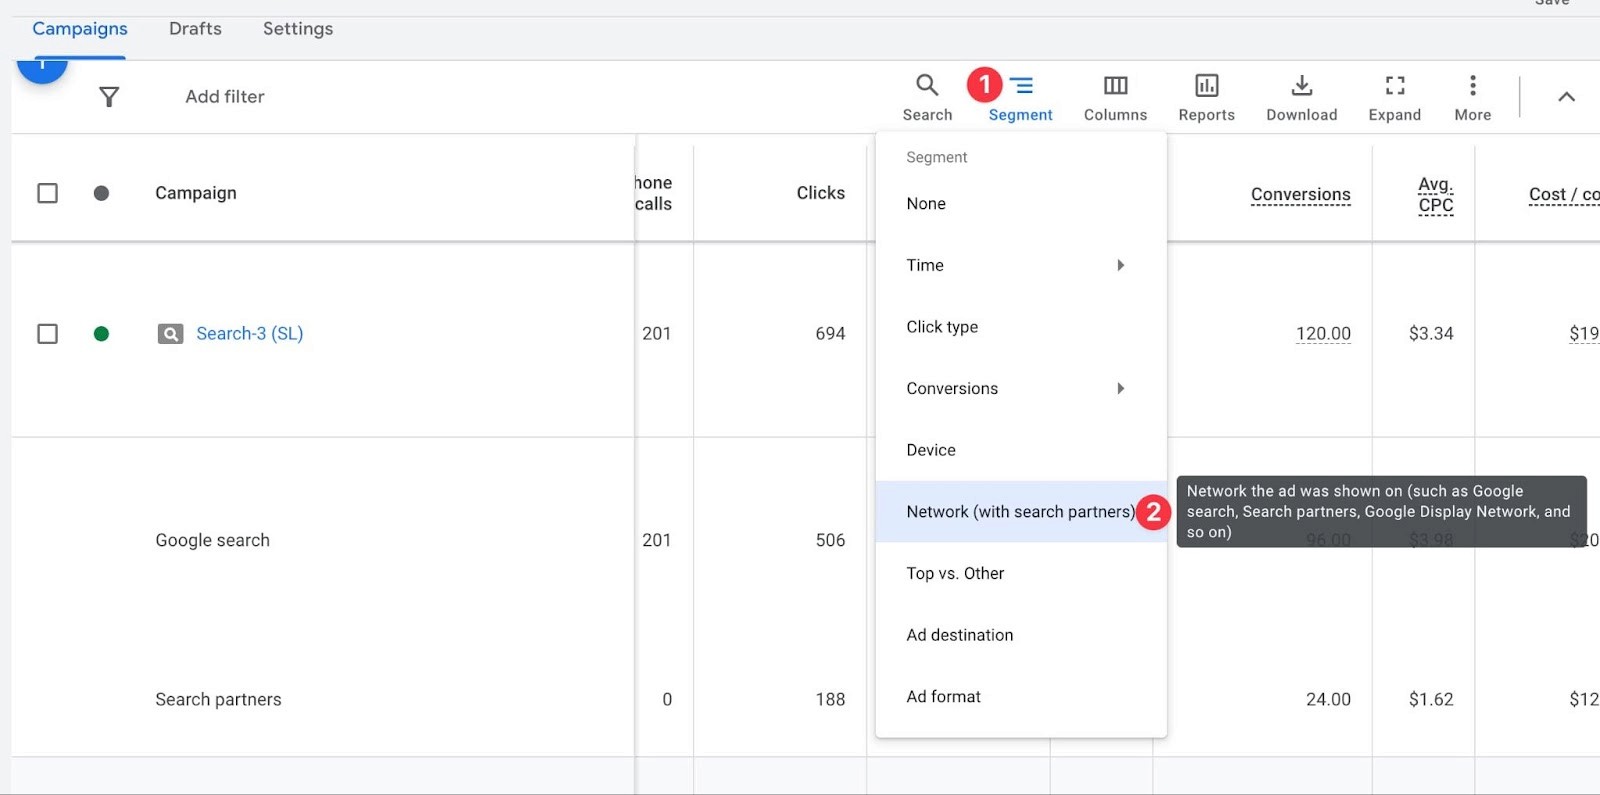Screen dimensions: 1600x795
Task: Click the Google search row label
Action: (x=212, y=540)
